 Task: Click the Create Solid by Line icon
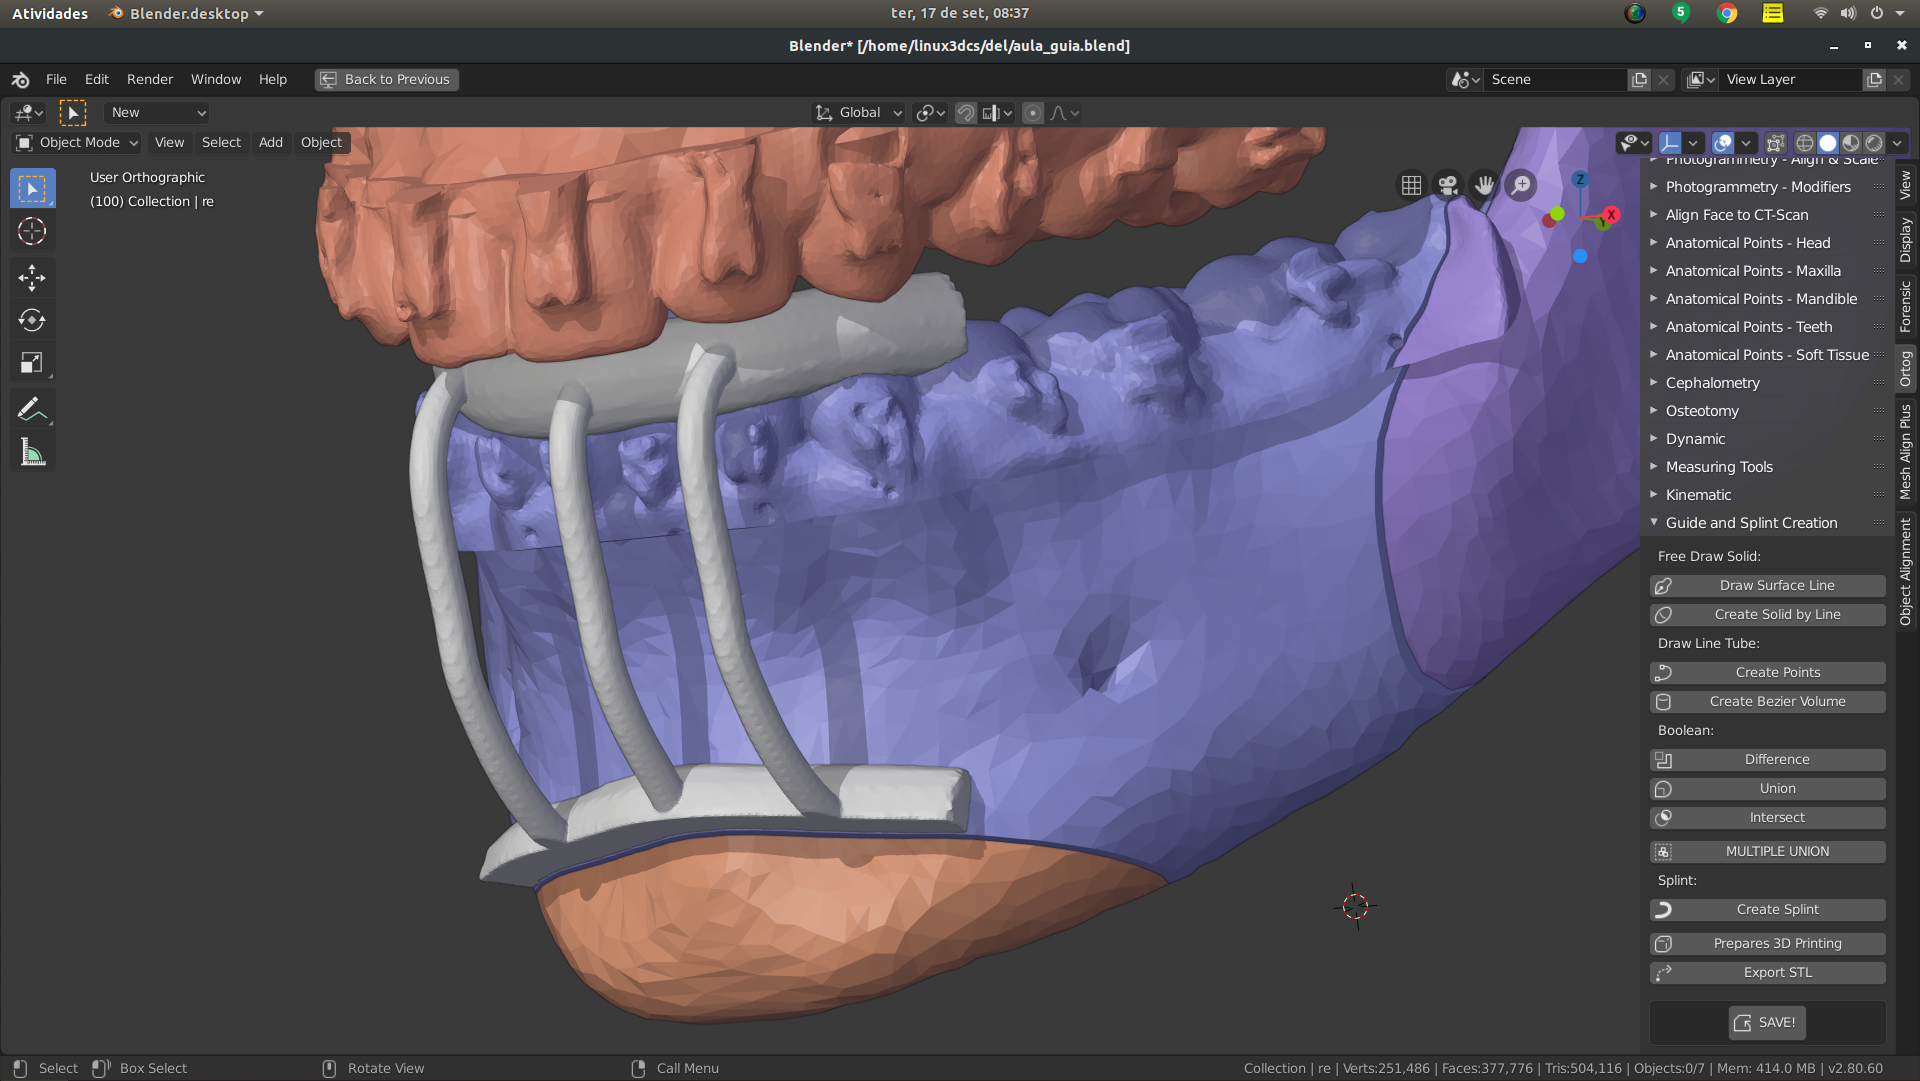[x=1663, y=615]
